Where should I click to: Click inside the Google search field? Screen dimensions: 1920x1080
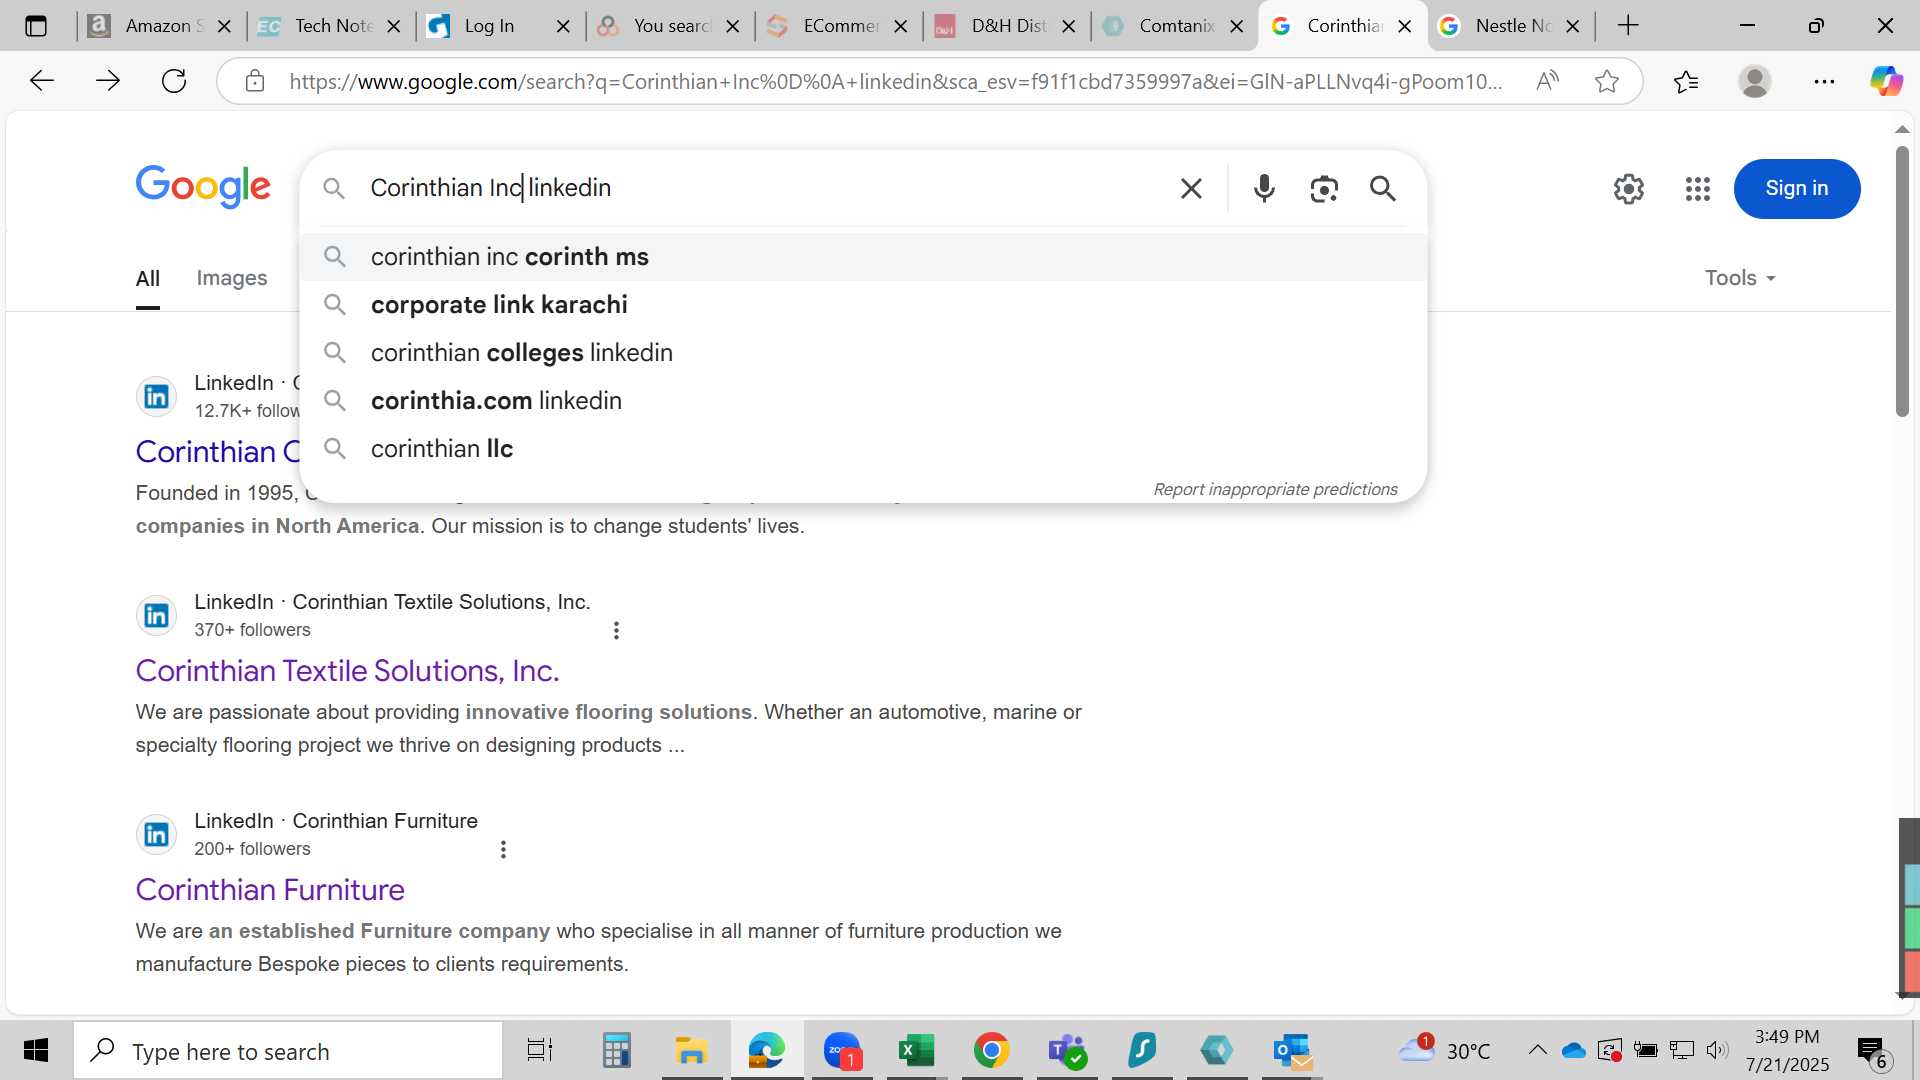[765, 188]
